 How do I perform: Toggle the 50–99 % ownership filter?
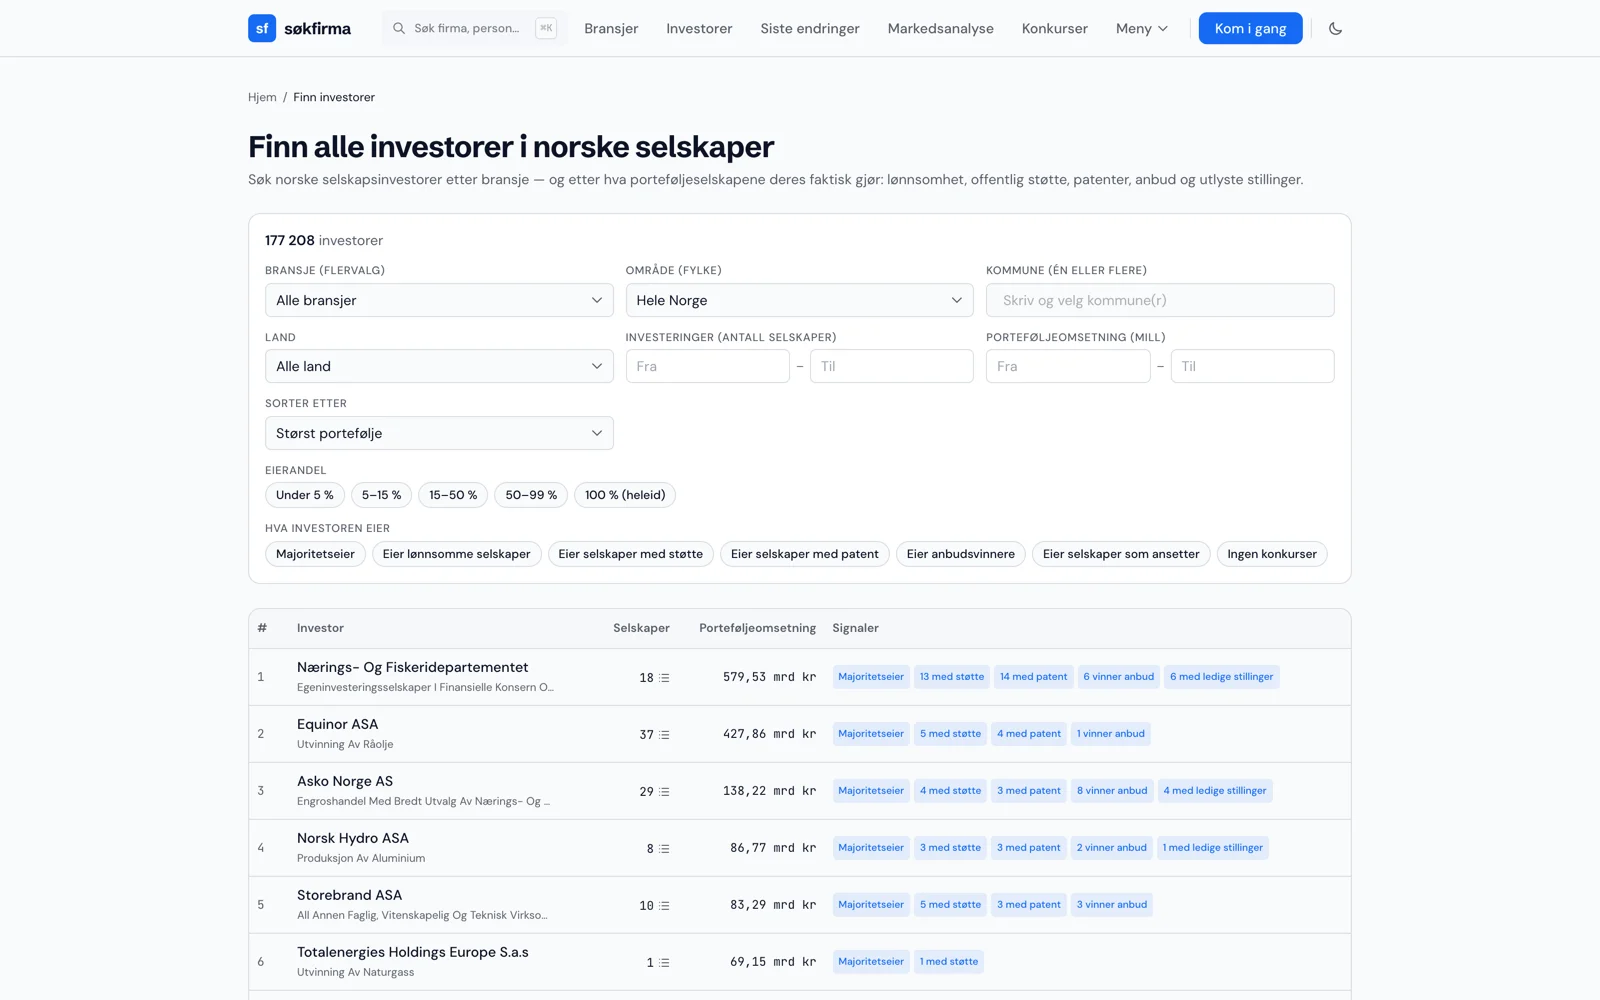(x=531, y=495)
